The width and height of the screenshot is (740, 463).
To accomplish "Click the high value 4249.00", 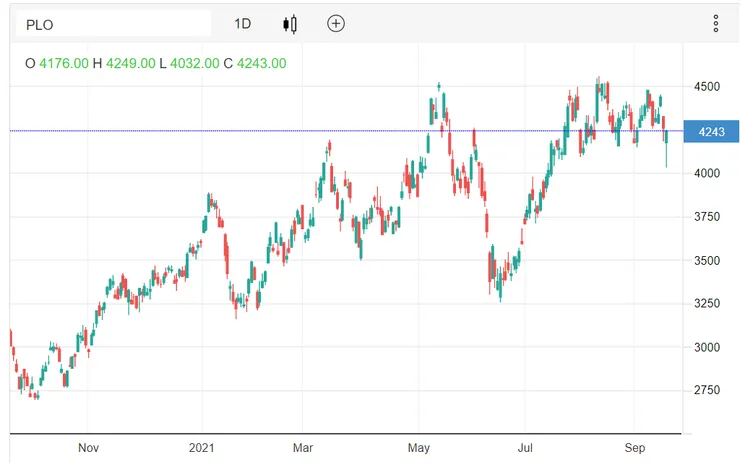I will click(x=131, y=63).
